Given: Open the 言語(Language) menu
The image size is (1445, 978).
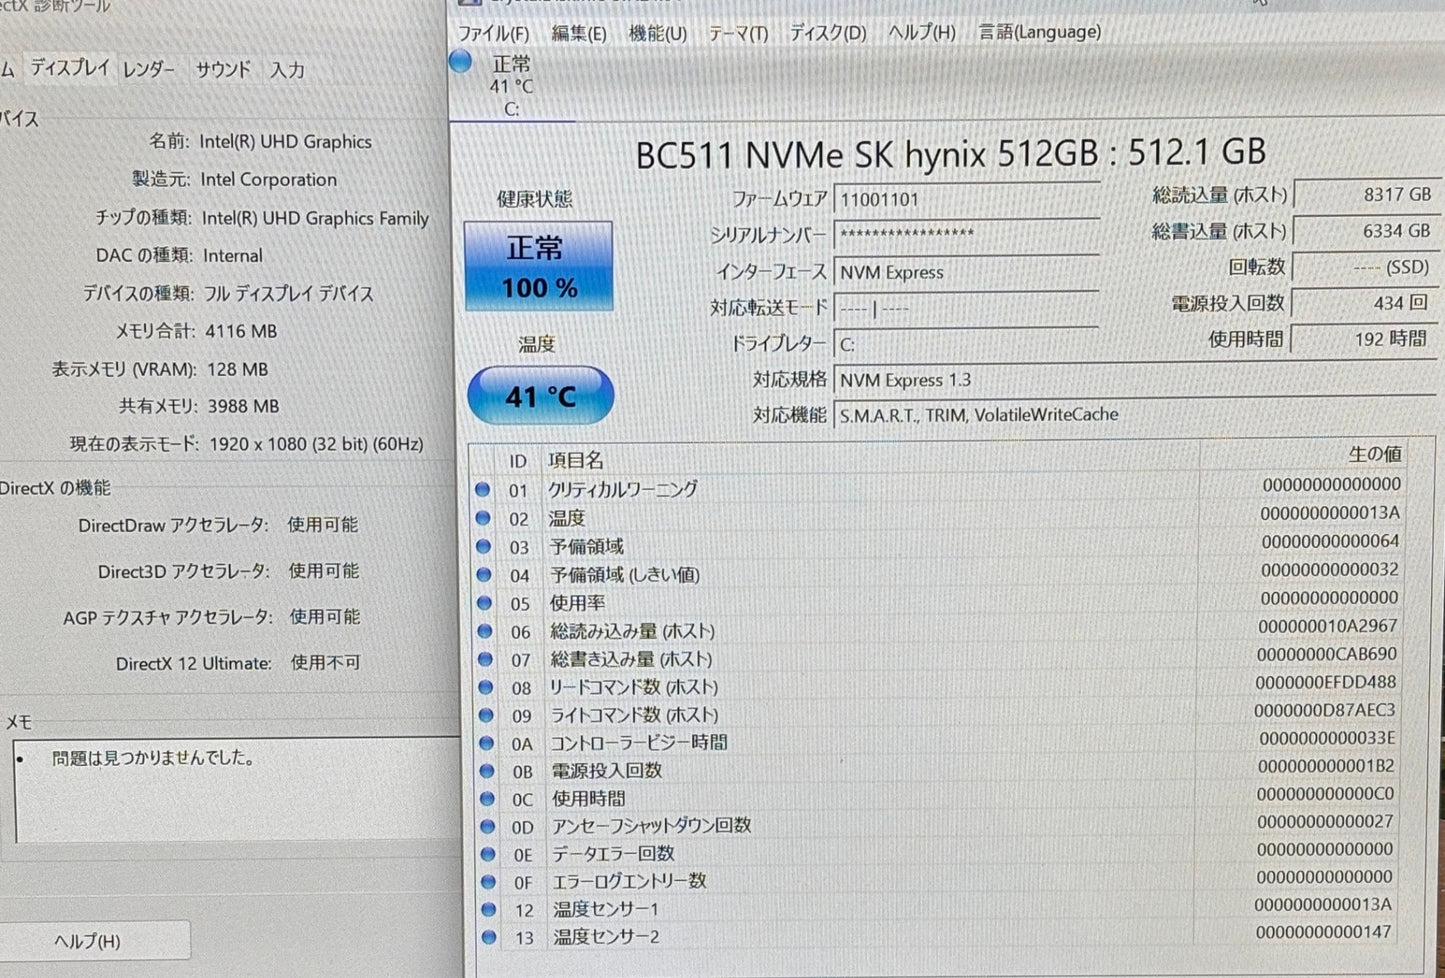Looking at the screenshot, I should 1040,32.
